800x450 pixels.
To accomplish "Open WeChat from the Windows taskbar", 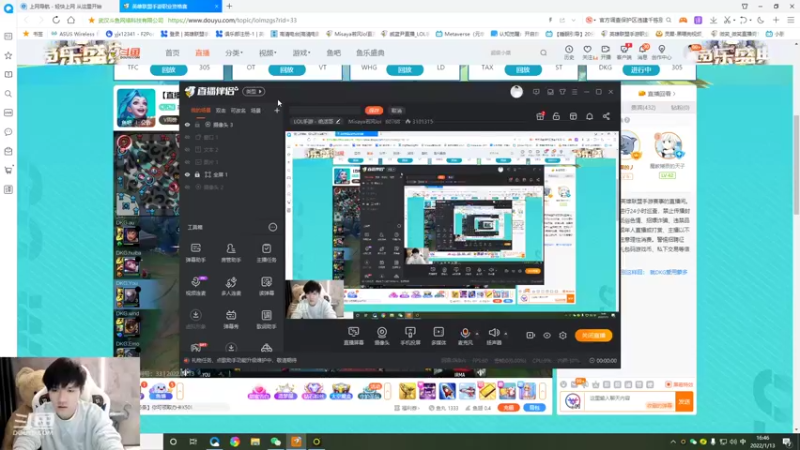I will tap(276, 441).
